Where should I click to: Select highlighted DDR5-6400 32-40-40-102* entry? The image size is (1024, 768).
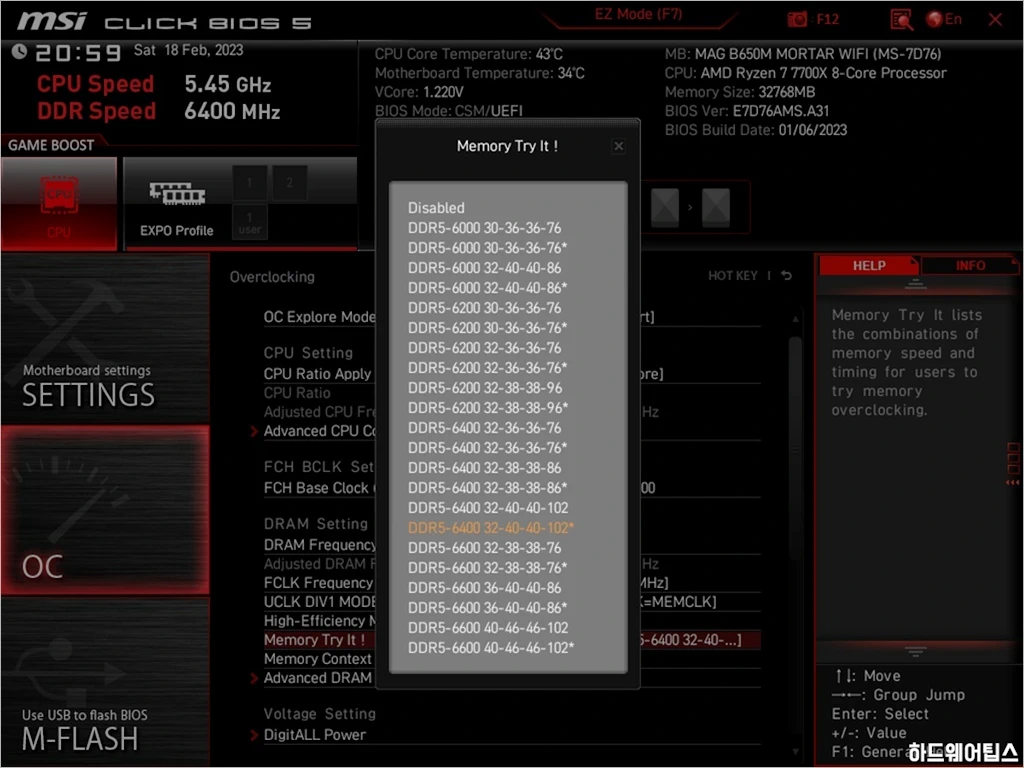pos(491,528)
